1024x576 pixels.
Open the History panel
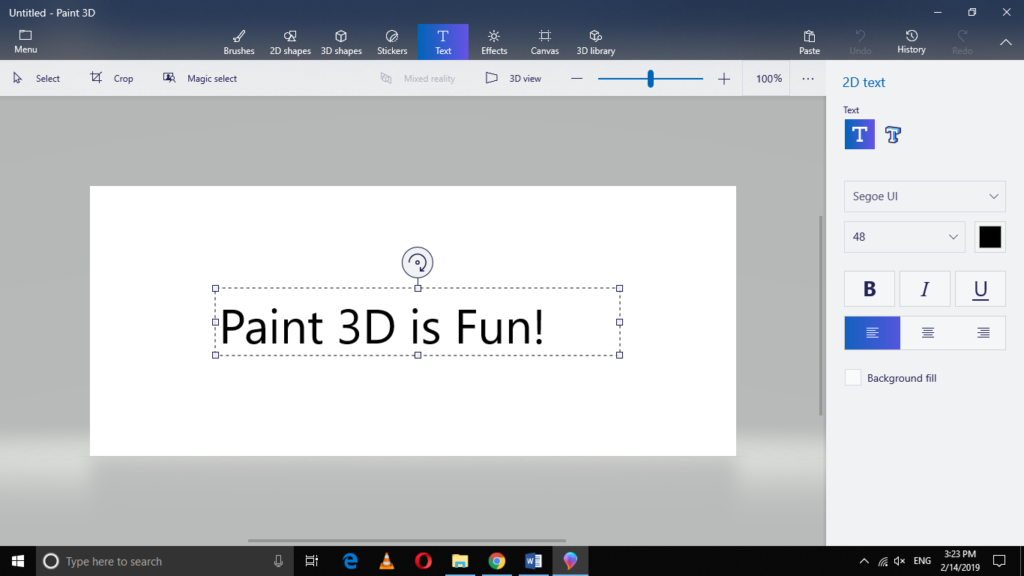tap(911, 41)
